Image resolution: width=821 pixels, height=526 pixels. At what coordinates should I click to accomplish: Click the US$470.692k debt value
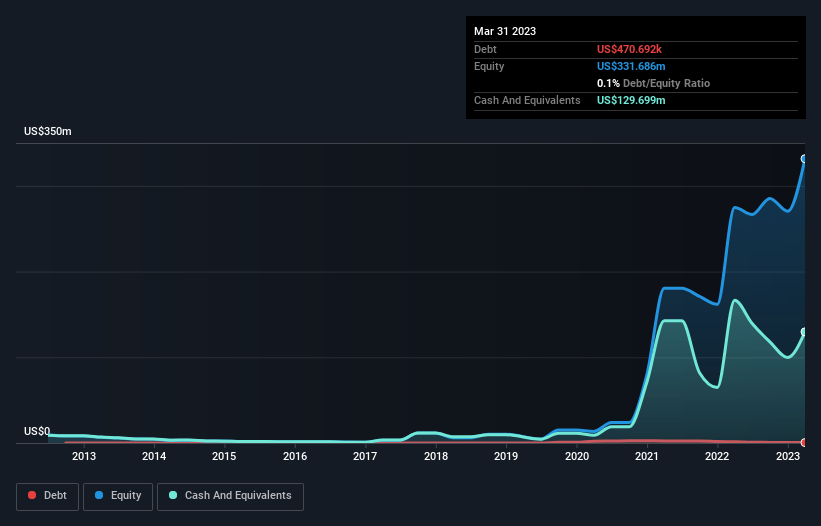click(629, 49)
